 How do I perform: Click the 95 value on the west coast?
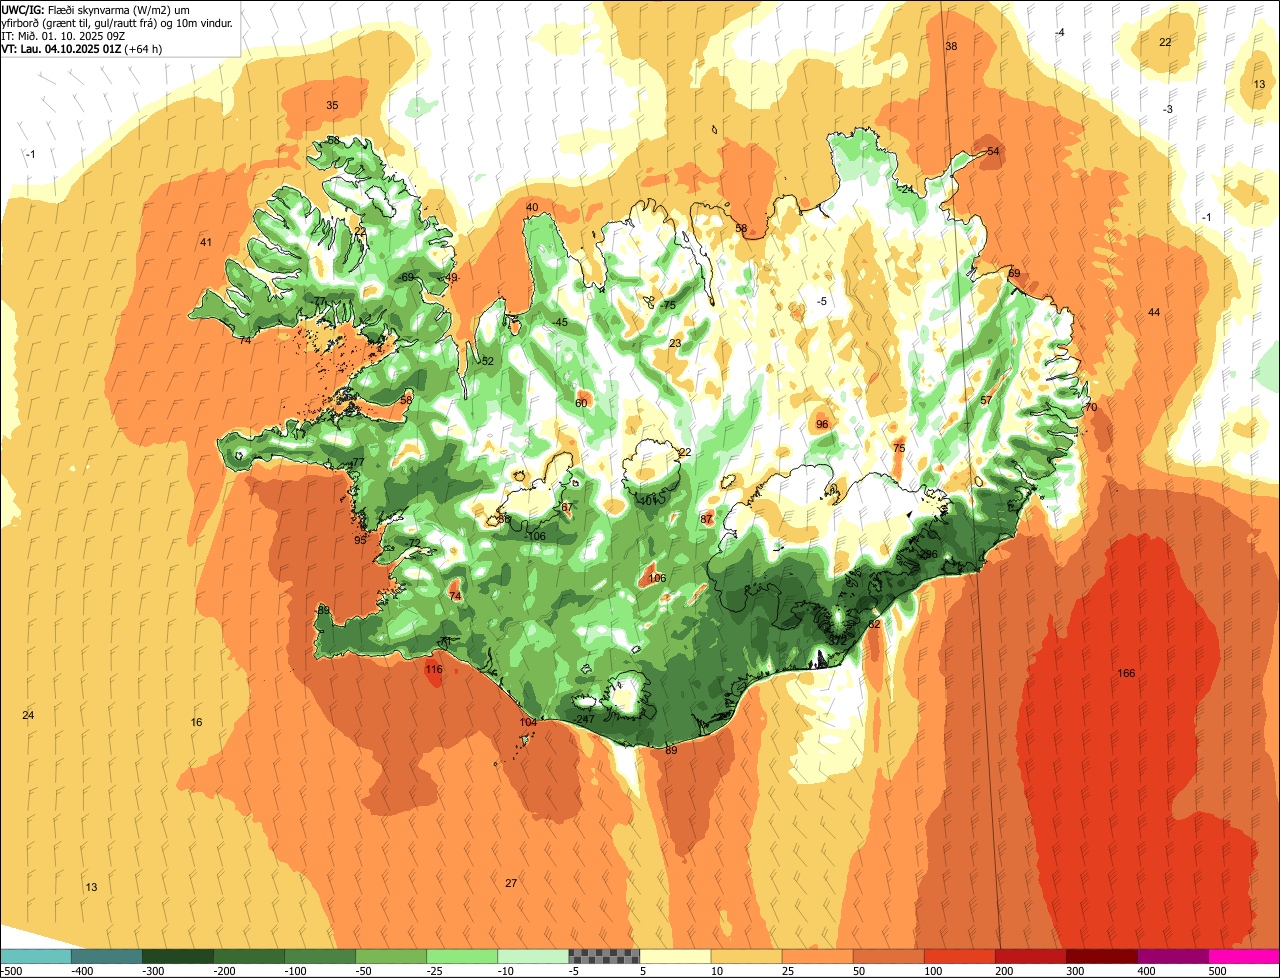(x=360, y=540)
